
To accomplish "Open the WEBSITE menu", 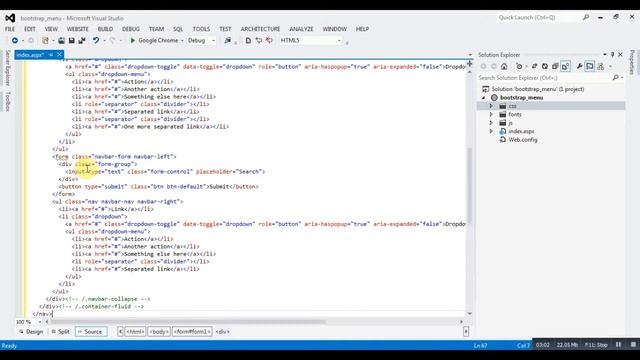I will point(78,29).
